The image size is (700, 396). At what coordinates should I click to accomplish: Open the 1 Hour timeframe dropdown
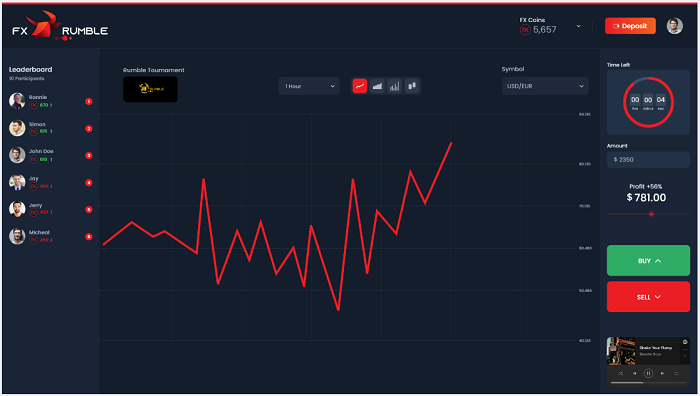point(309,86)
